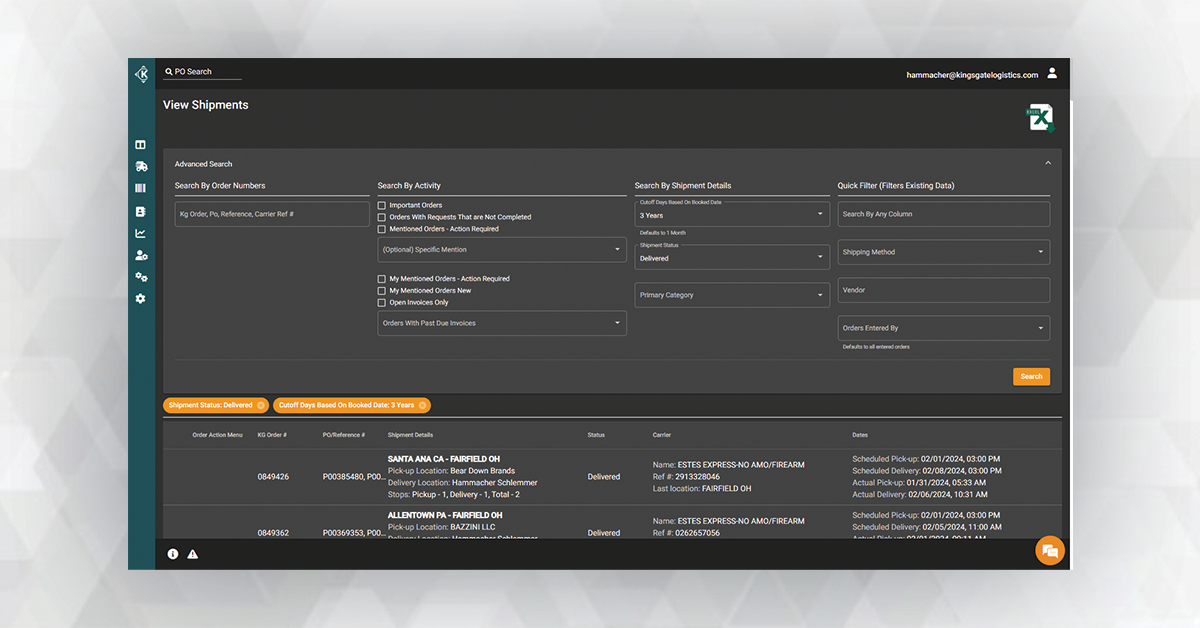Click the user profile icon at top right
This screenshot has height=628, width=1200.
coord(1052,73)
